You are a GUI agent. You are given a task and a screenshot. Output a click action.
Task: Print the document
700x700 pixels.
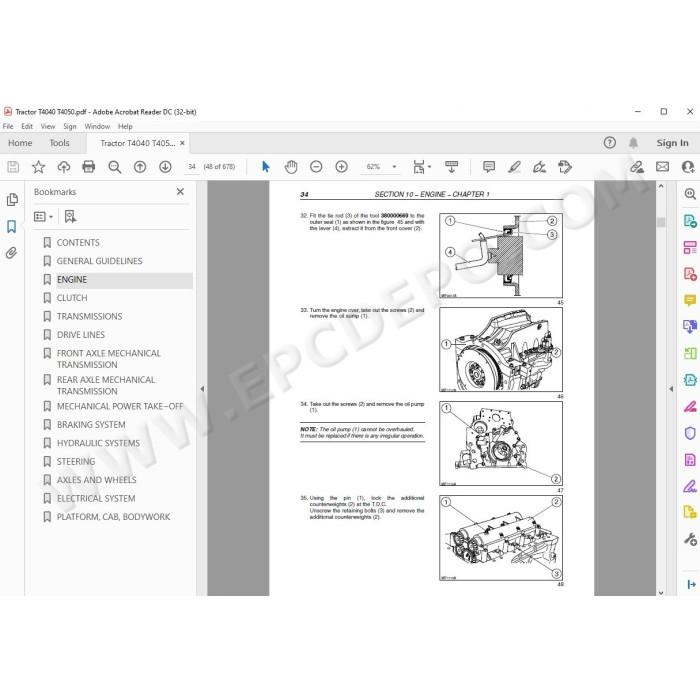click(x=89, y=167)
